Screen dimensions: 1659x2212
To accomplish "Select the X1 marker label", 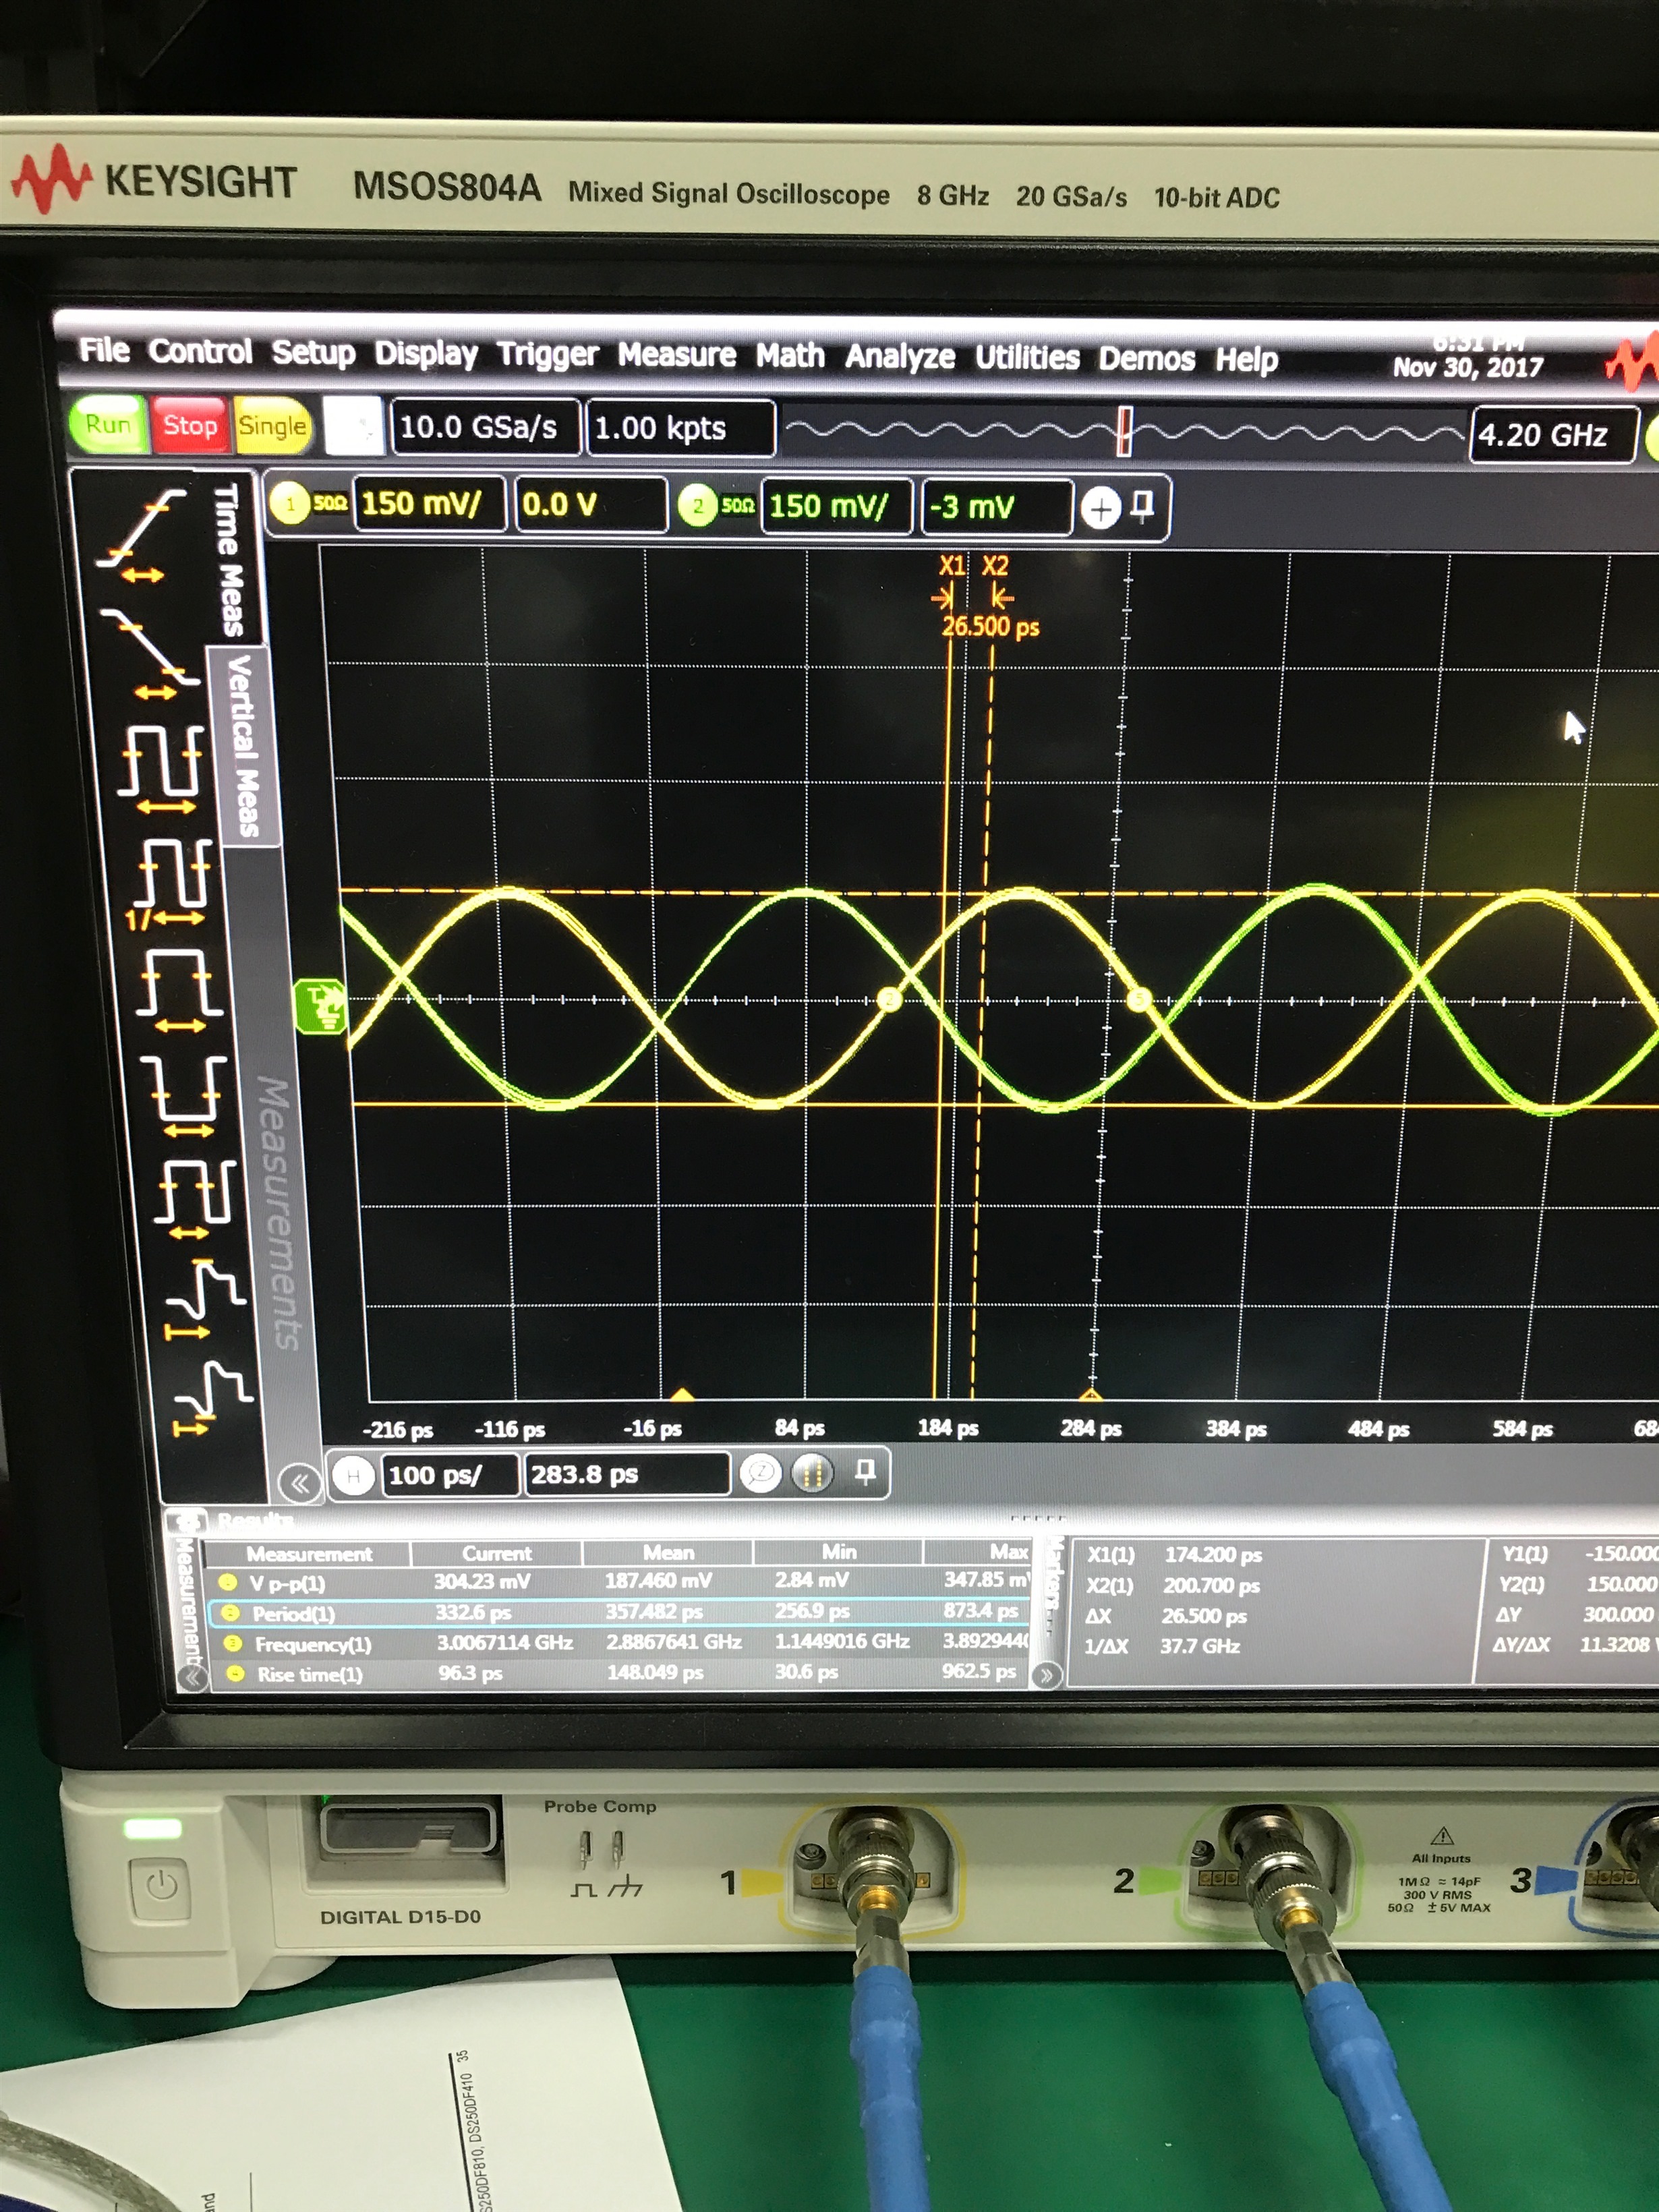I will (951, 566).
